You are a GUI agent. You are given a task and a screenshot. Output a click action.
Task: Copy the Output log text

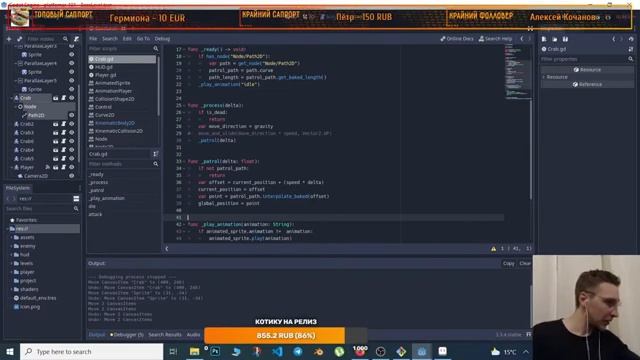click(509, 263)
